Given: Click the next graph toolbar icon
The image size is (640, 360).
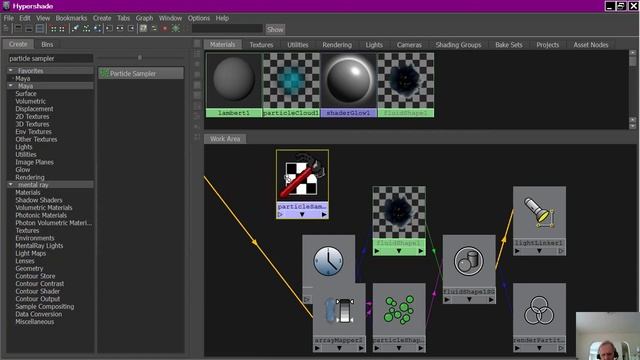Looking at the screenshot, I should [x=62, y=29].
